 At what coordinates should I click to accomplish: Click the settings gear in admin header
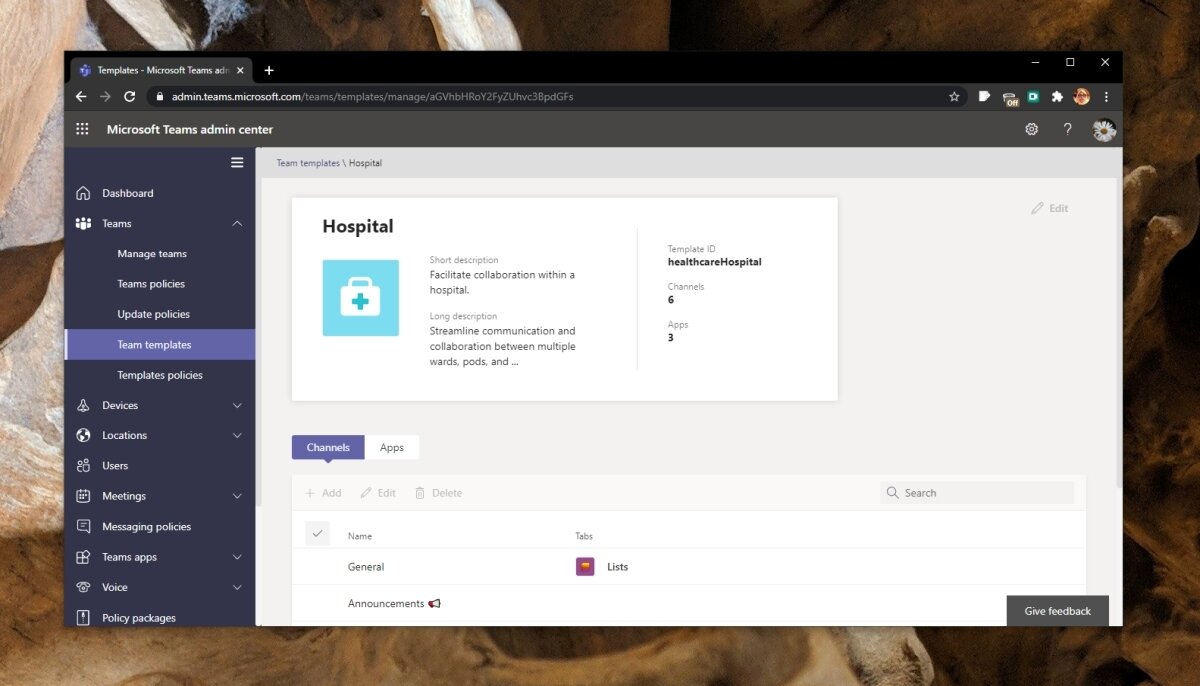1031,129
